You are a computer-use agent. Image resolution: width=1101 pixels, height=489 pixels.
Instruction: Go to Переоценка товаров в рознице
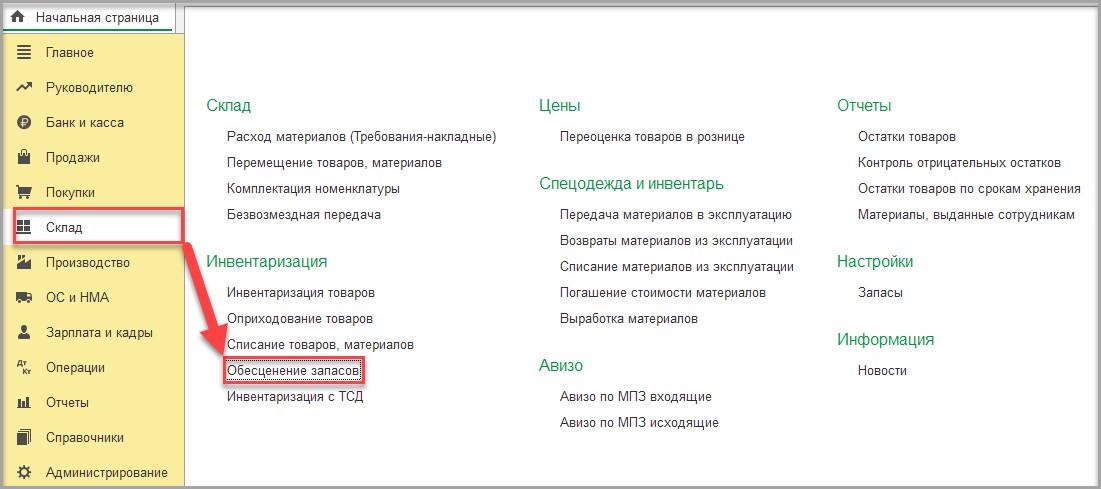[652, 137]
